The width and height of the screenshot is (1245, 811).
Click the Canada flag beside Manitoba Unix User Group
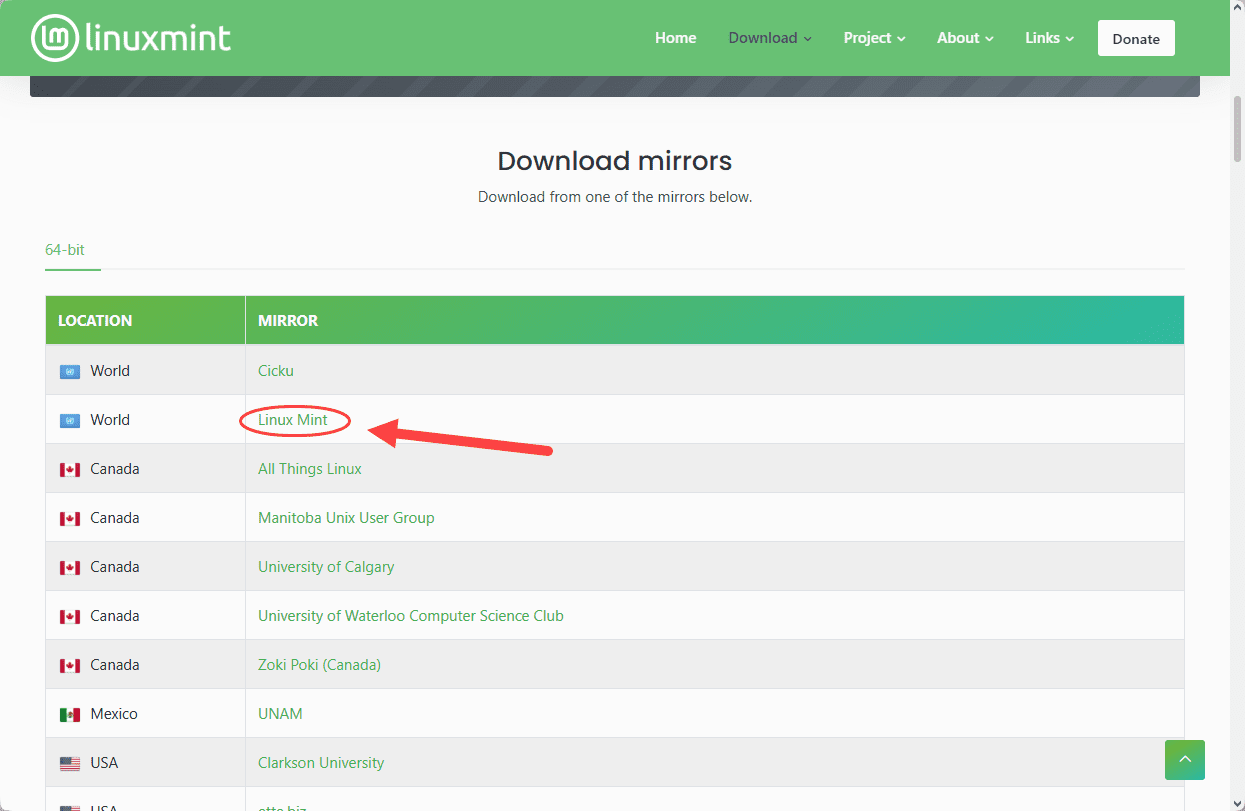(x=69, y=518)
